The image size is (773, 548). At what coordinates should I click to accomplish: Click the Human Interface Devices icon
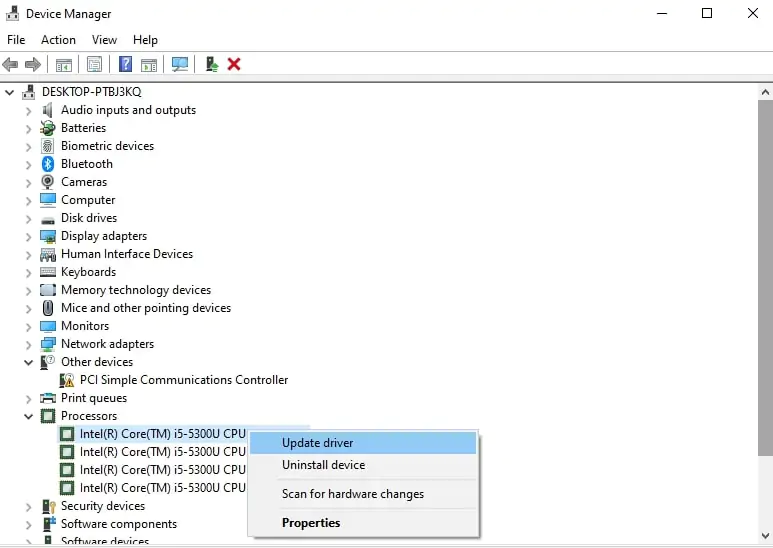48,254
